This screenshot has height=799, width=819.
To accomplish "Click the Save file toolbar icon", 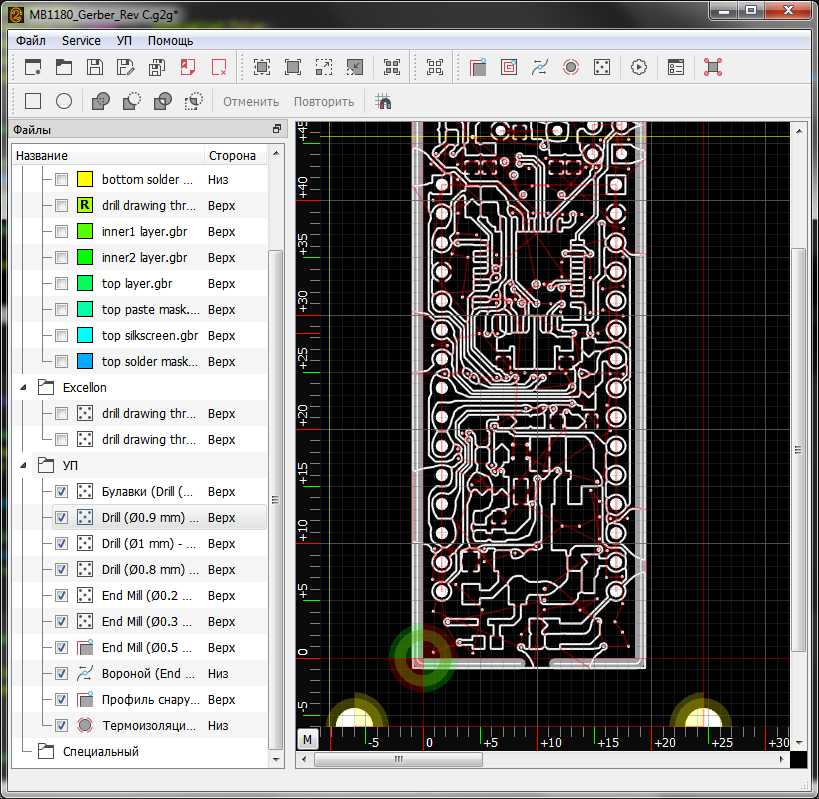I will (95, 67).
